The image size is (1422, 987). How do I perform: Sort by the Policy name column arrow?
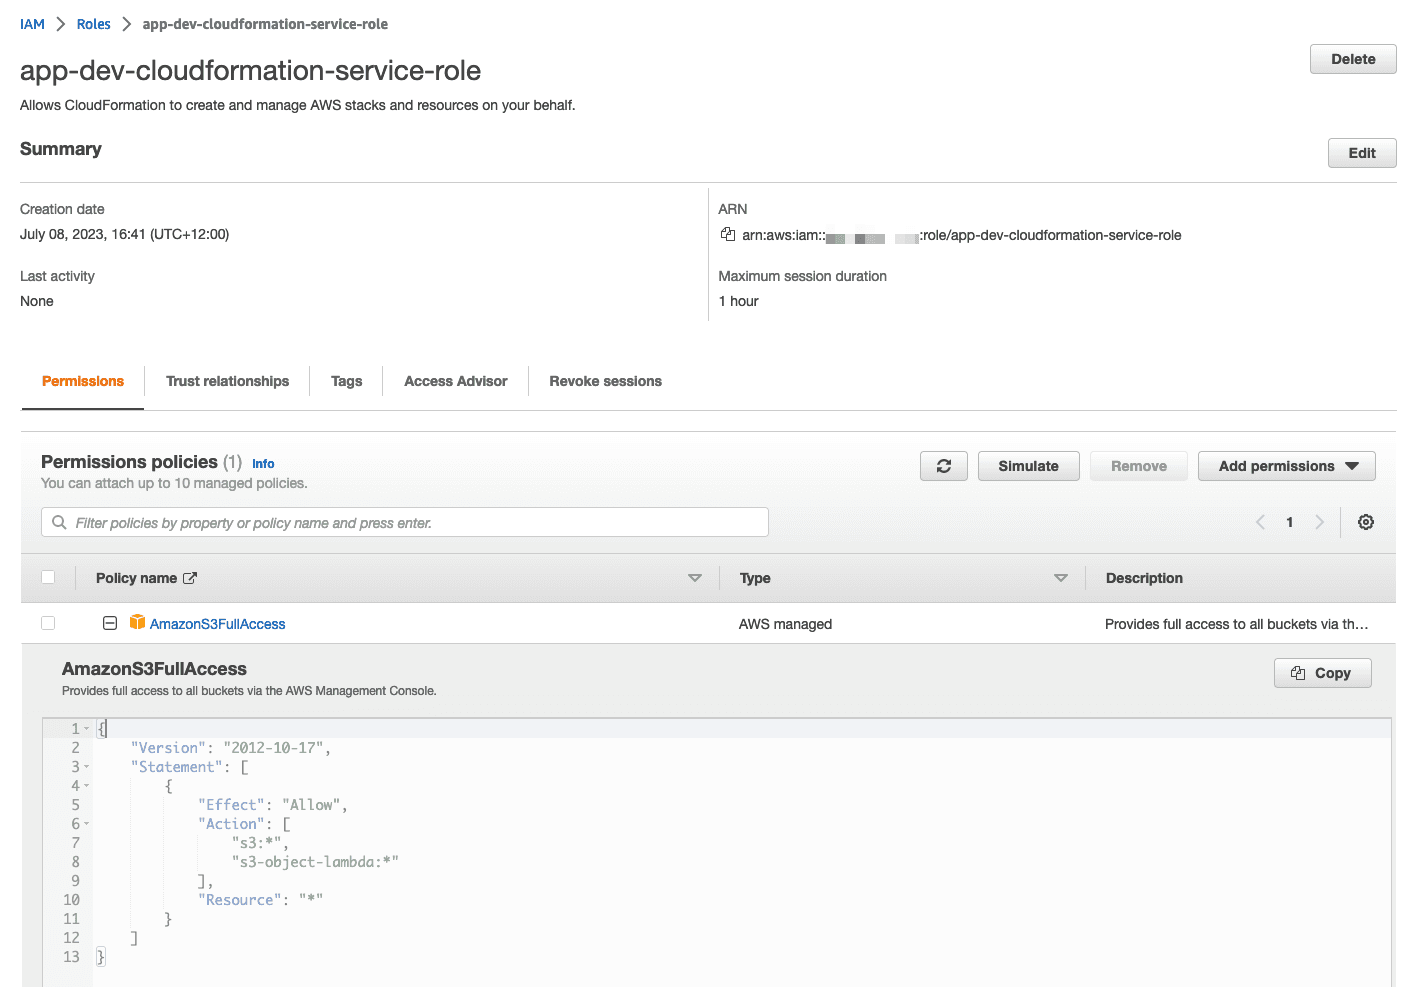pos(695,578)
